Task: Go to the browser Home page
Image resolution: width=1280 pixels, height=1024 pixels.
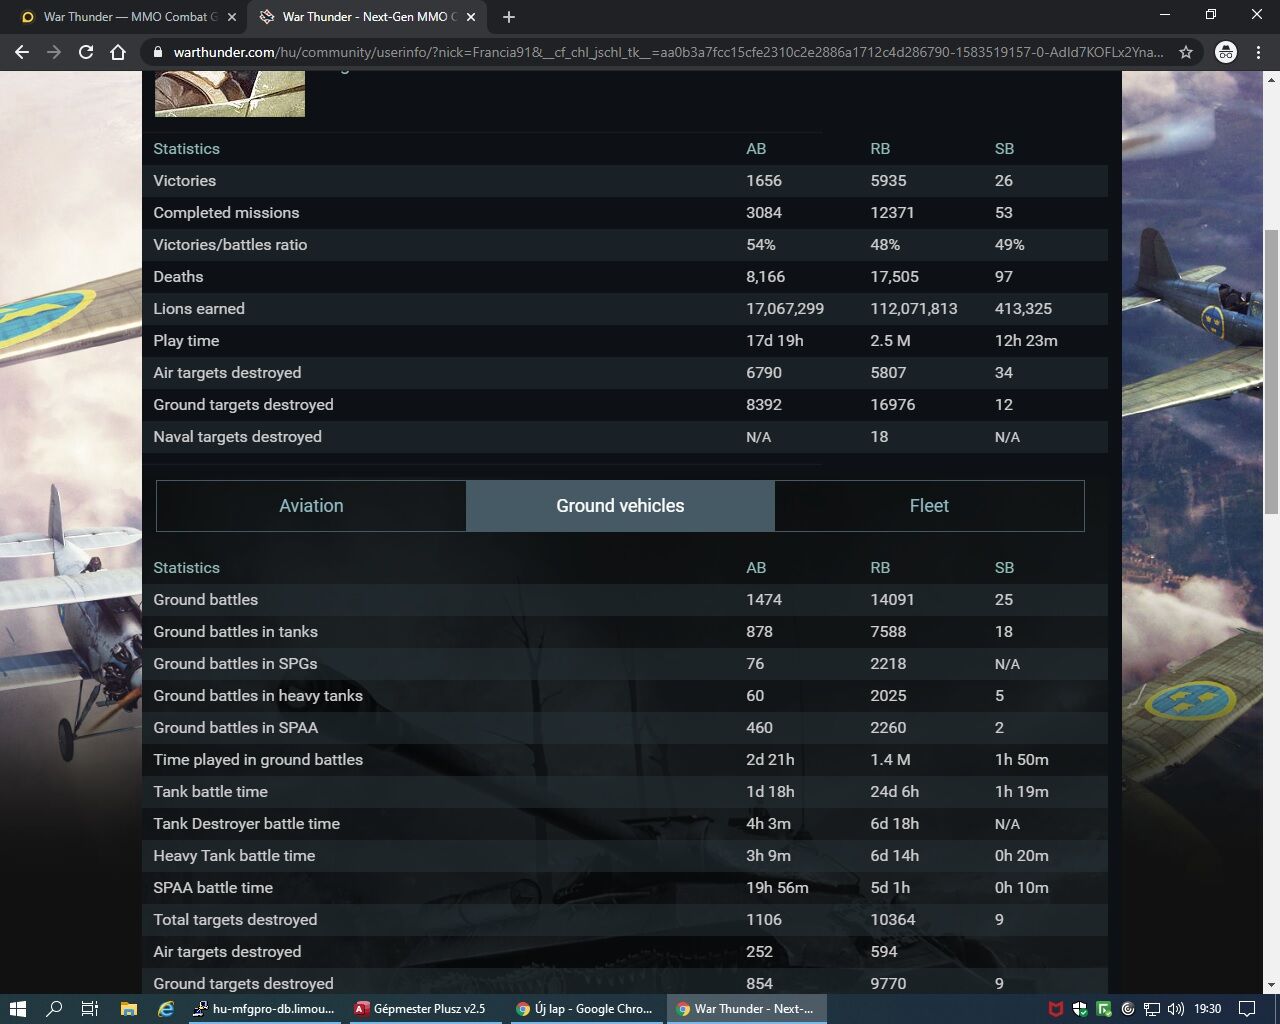Action: [x=118, y=52]
